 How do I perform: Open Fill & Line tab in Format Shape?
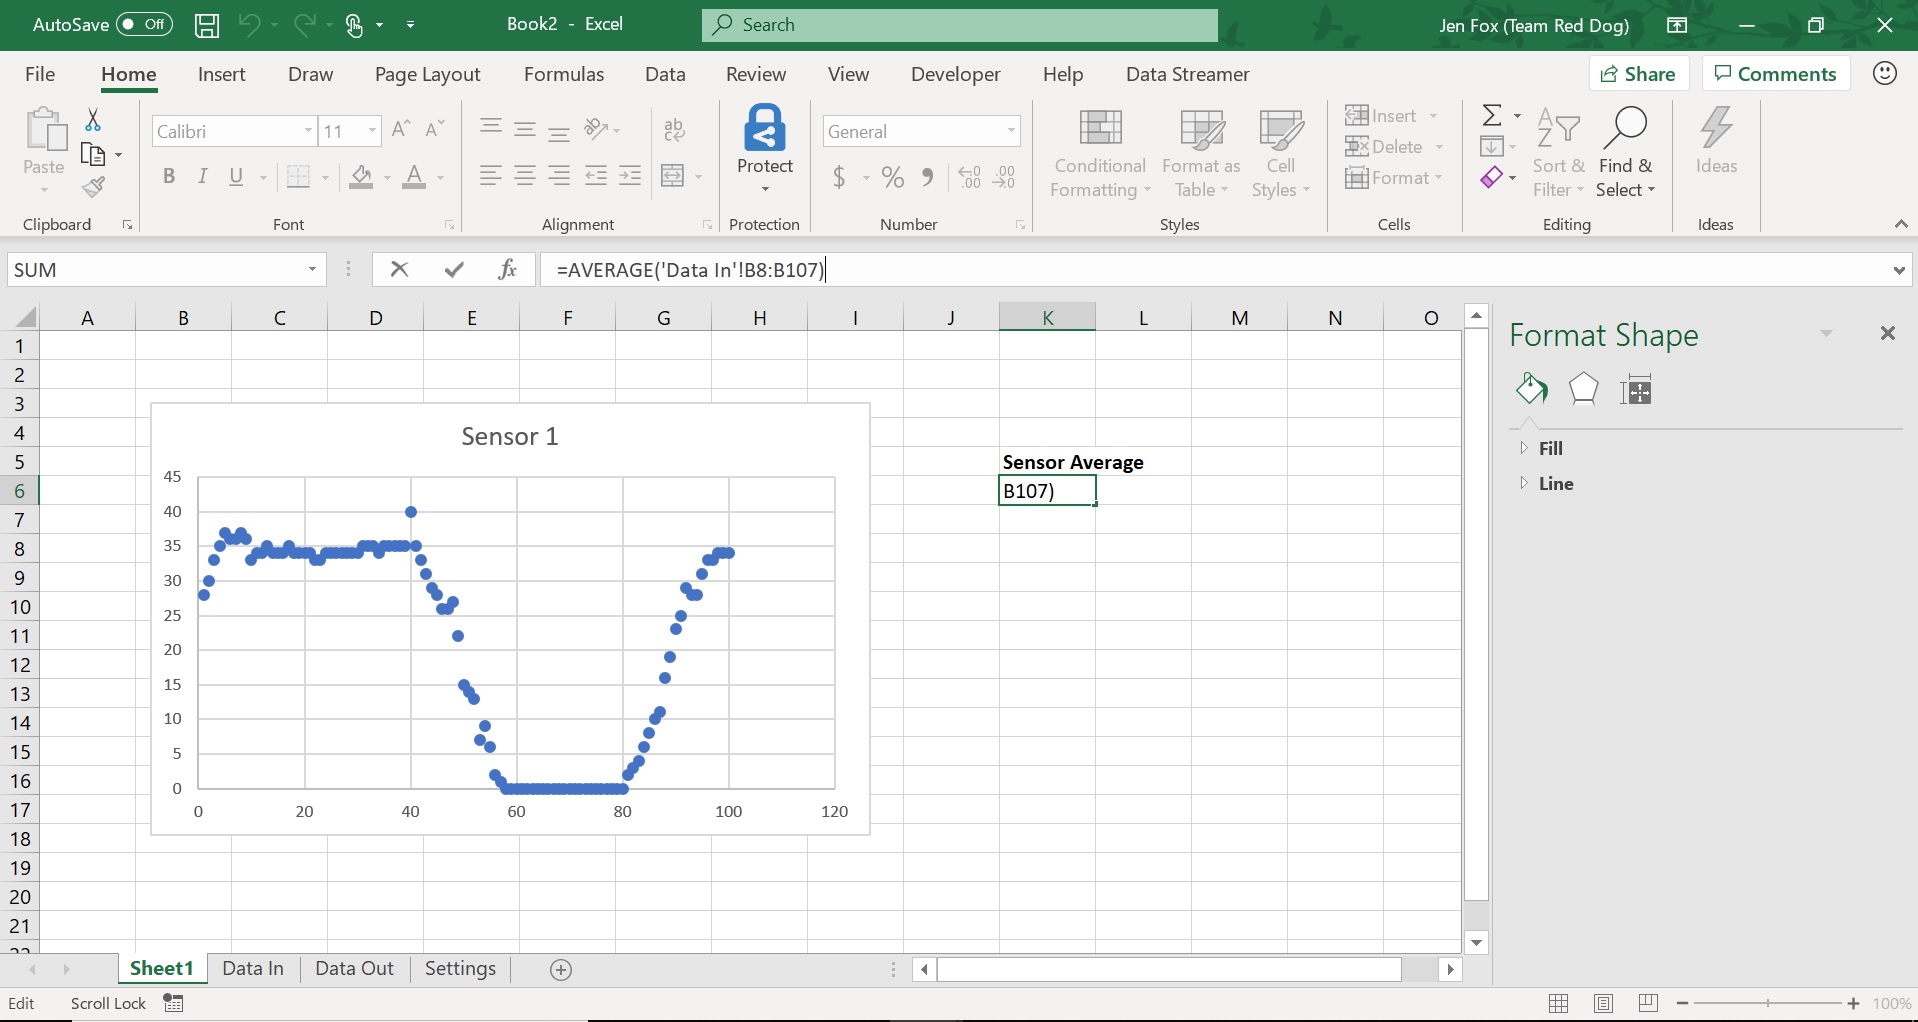point(1531,388)
